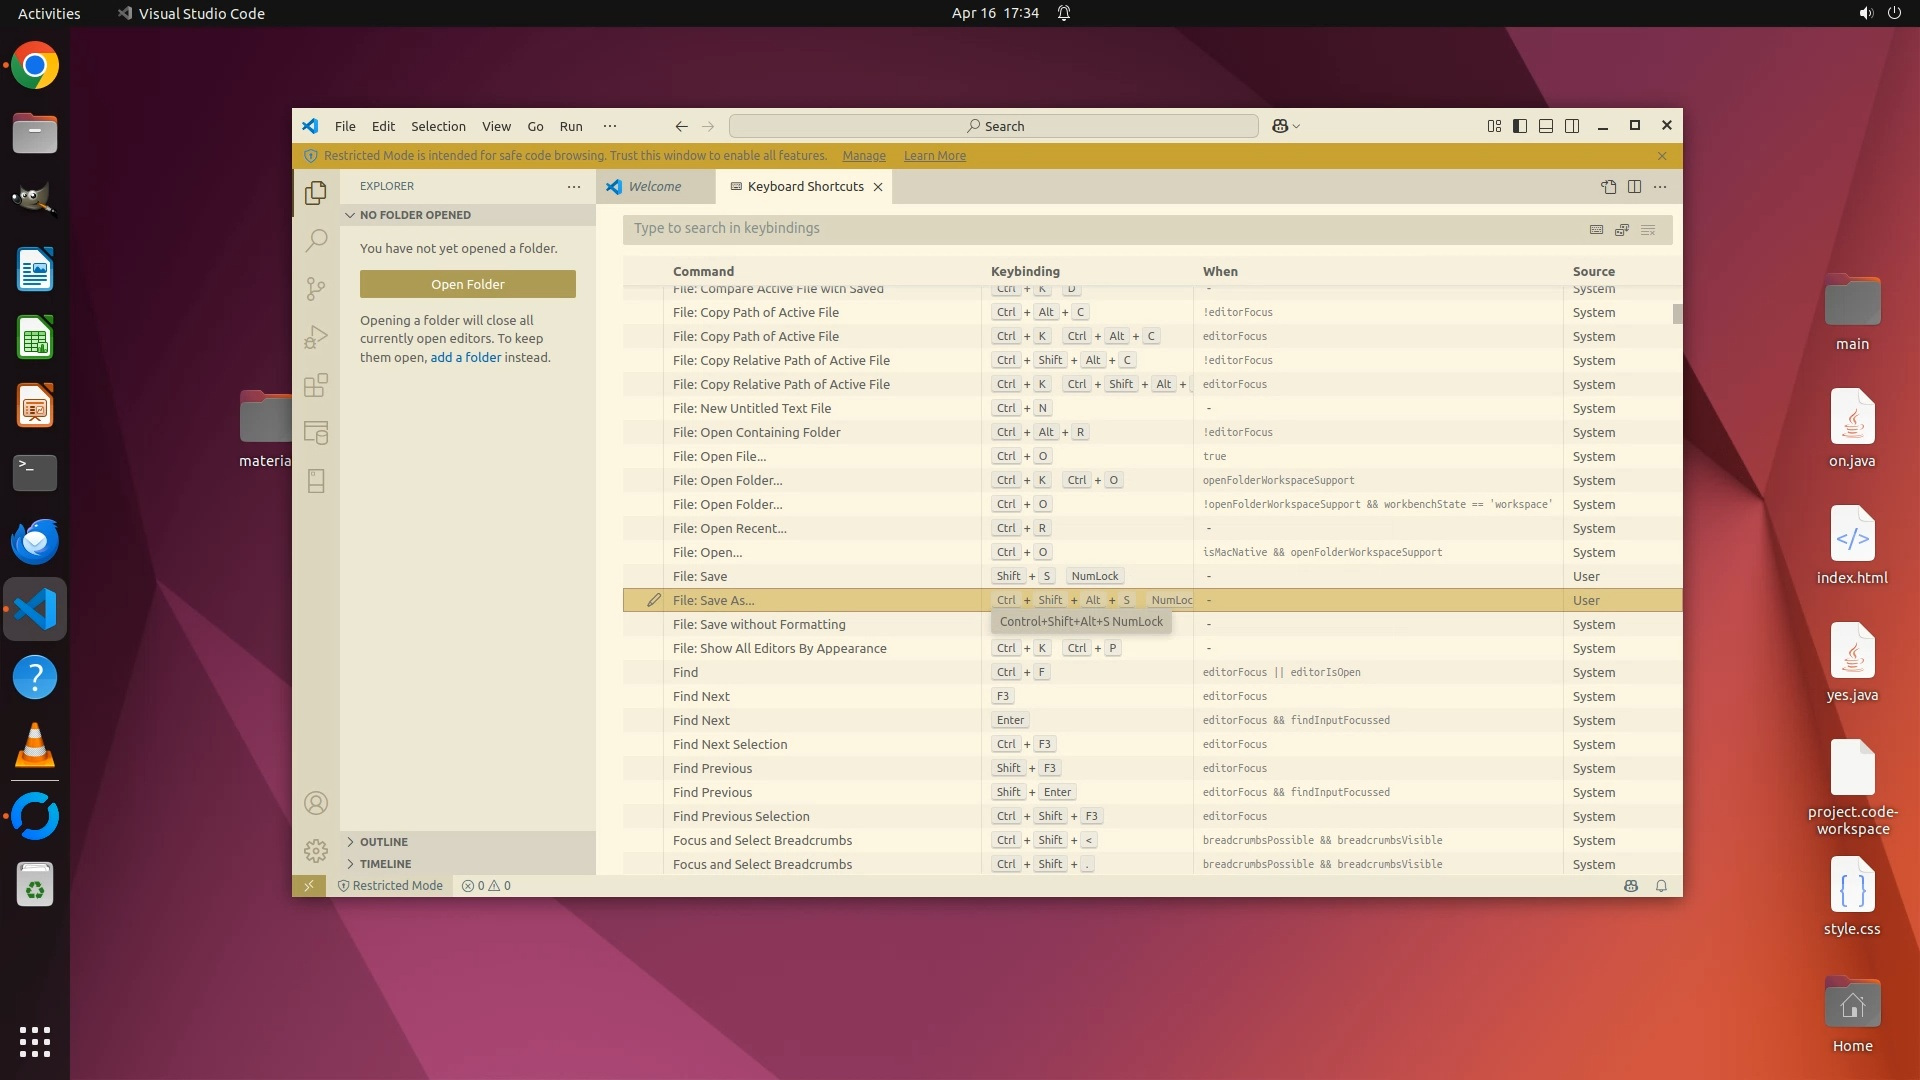Screen dimensions: 1920x1080
Task: Click the Learn More link in banner
Action: tap(934, 156)
